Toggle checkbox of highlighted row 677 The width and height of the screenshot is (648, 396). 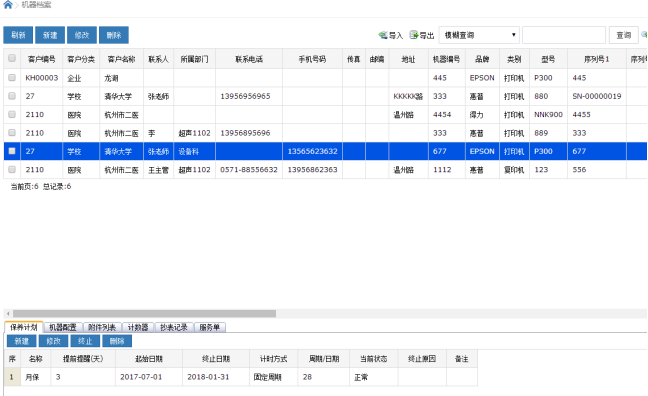12,151
